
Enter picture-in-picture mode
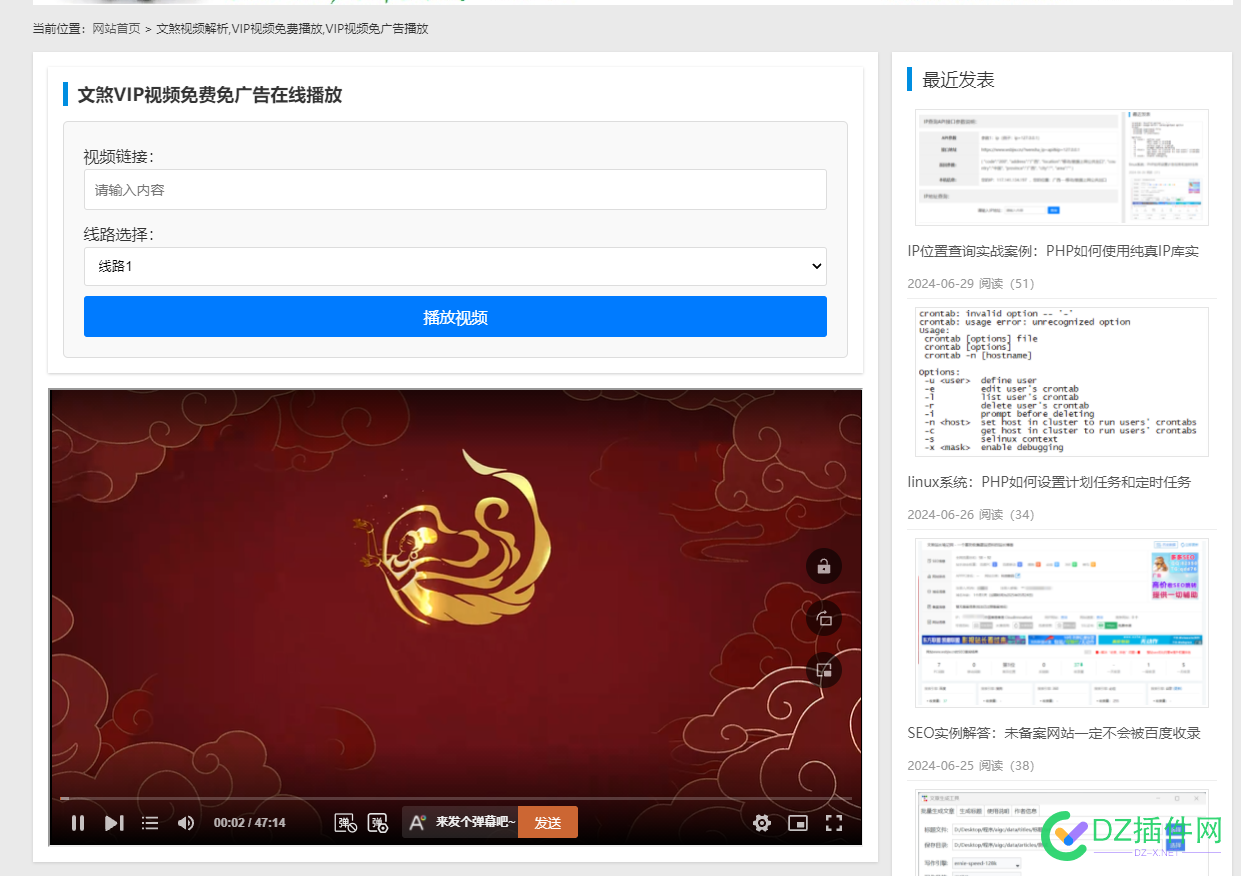pyautogui.click(x=798, y=822)
